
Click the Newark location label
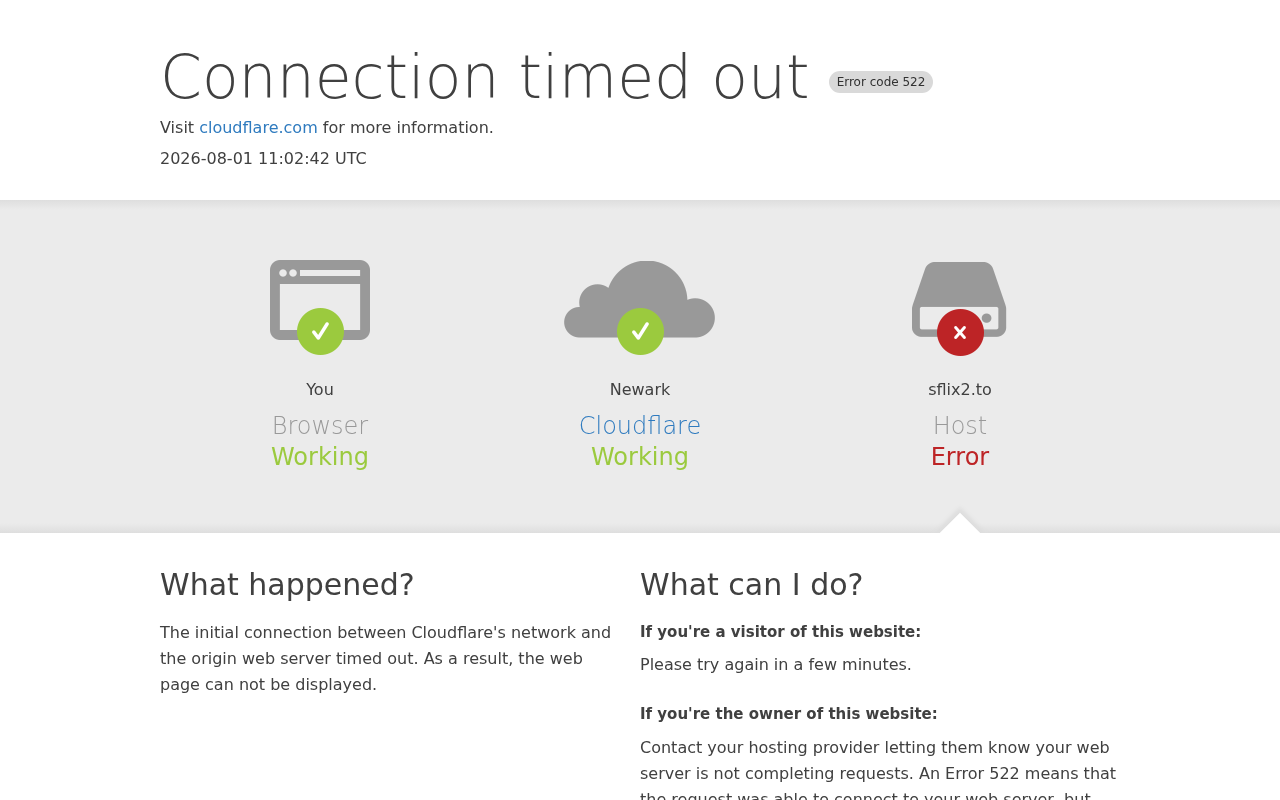coord(640,390)
